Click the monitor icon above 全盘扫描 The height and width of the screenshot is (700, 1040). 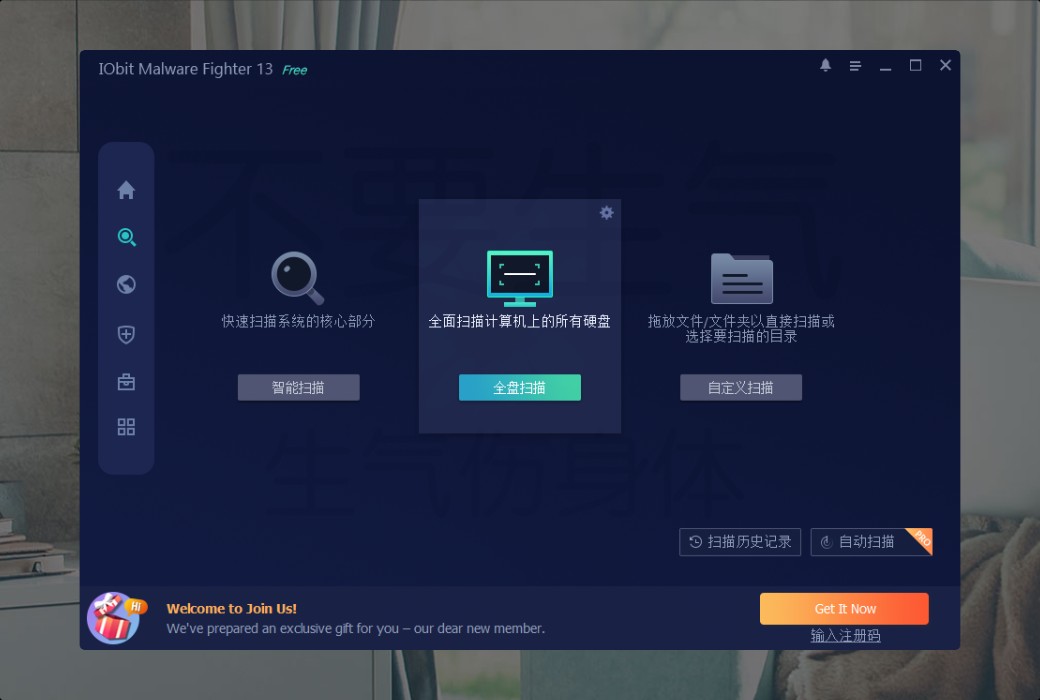[519, 276]
